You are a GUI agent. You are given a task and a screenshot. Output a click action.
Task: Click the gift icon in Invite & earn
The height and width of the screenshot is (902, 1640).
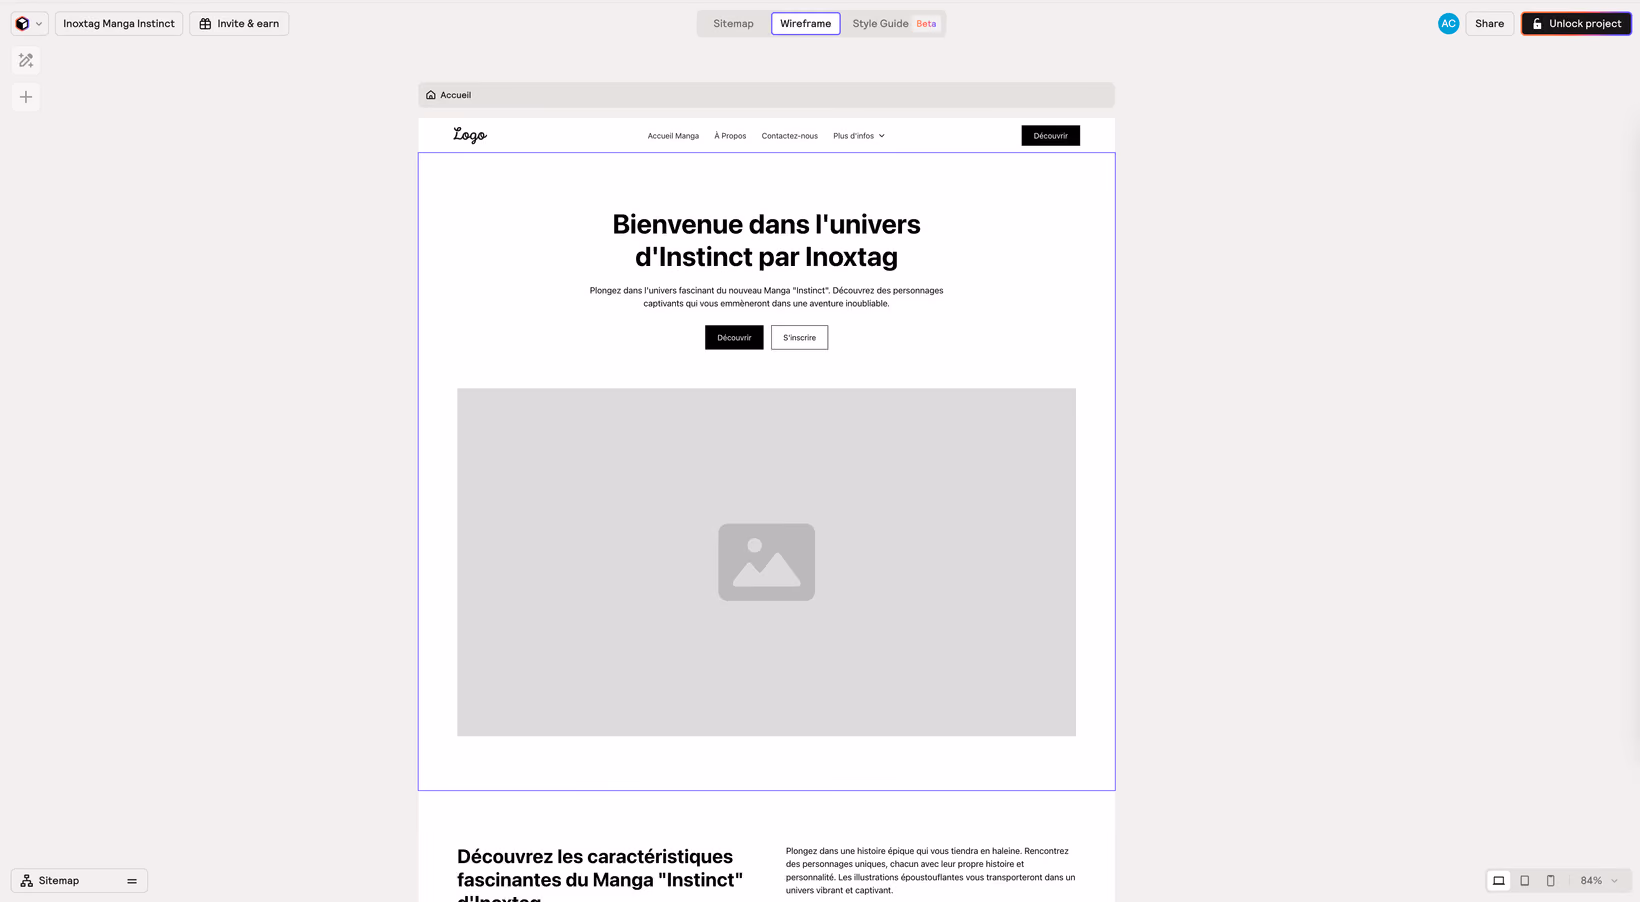tap(205, 24)
